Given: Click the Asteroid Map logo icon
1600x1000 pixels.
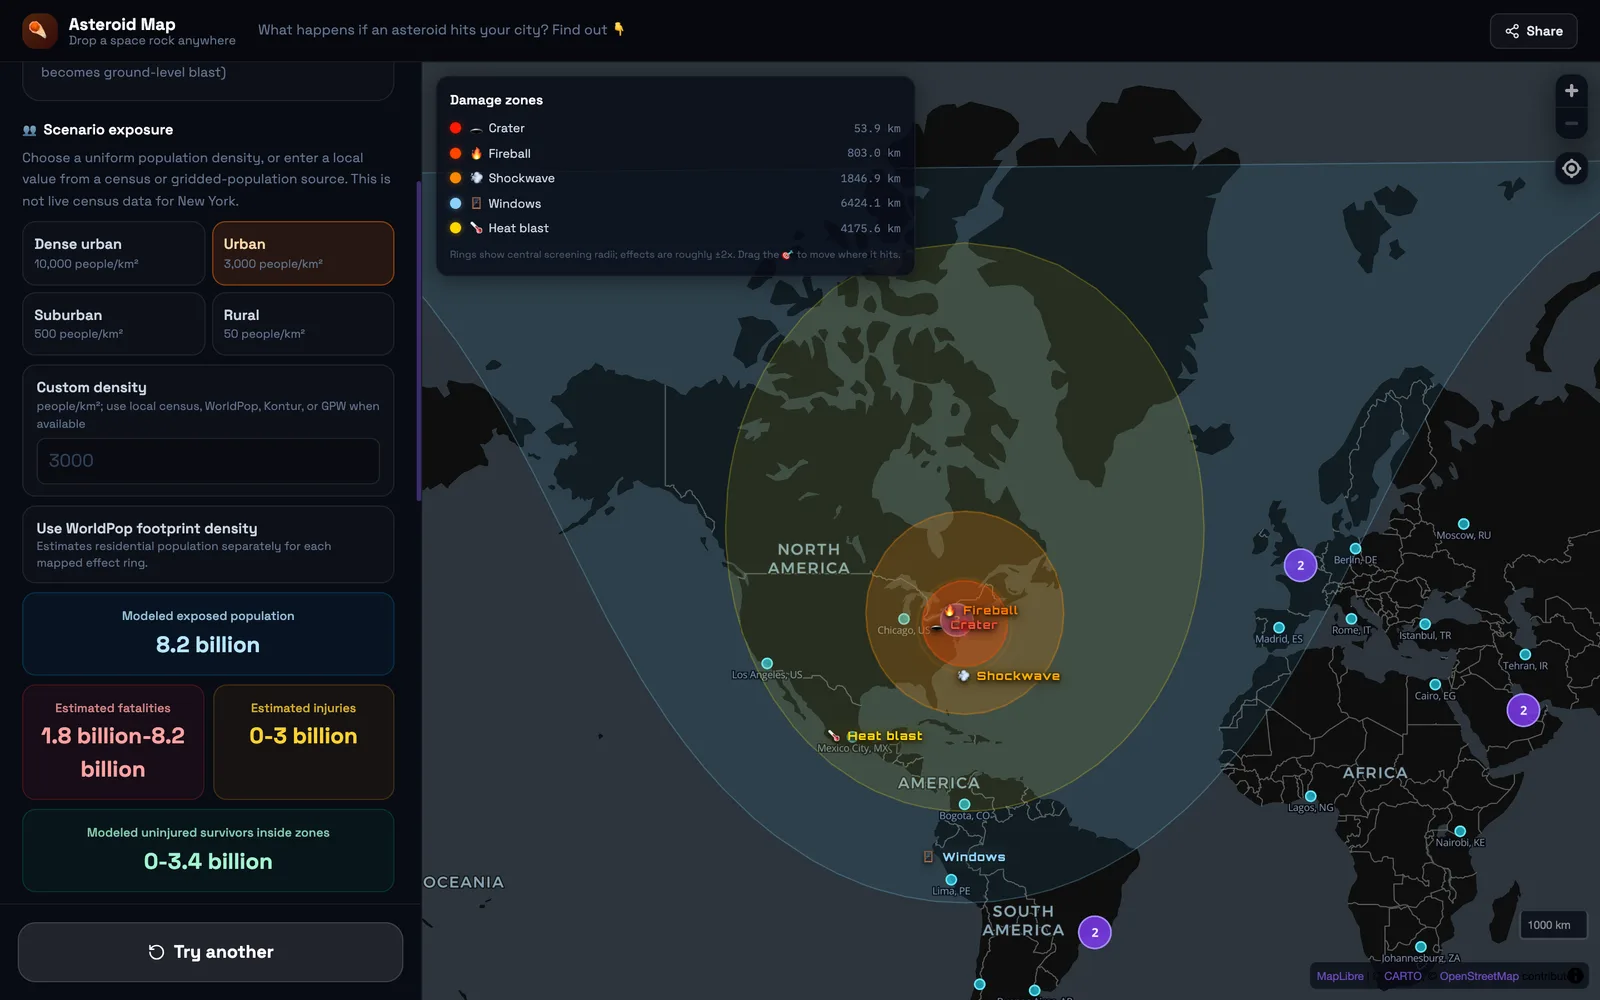Looking at the screenshot, I should tap(40, 31).
